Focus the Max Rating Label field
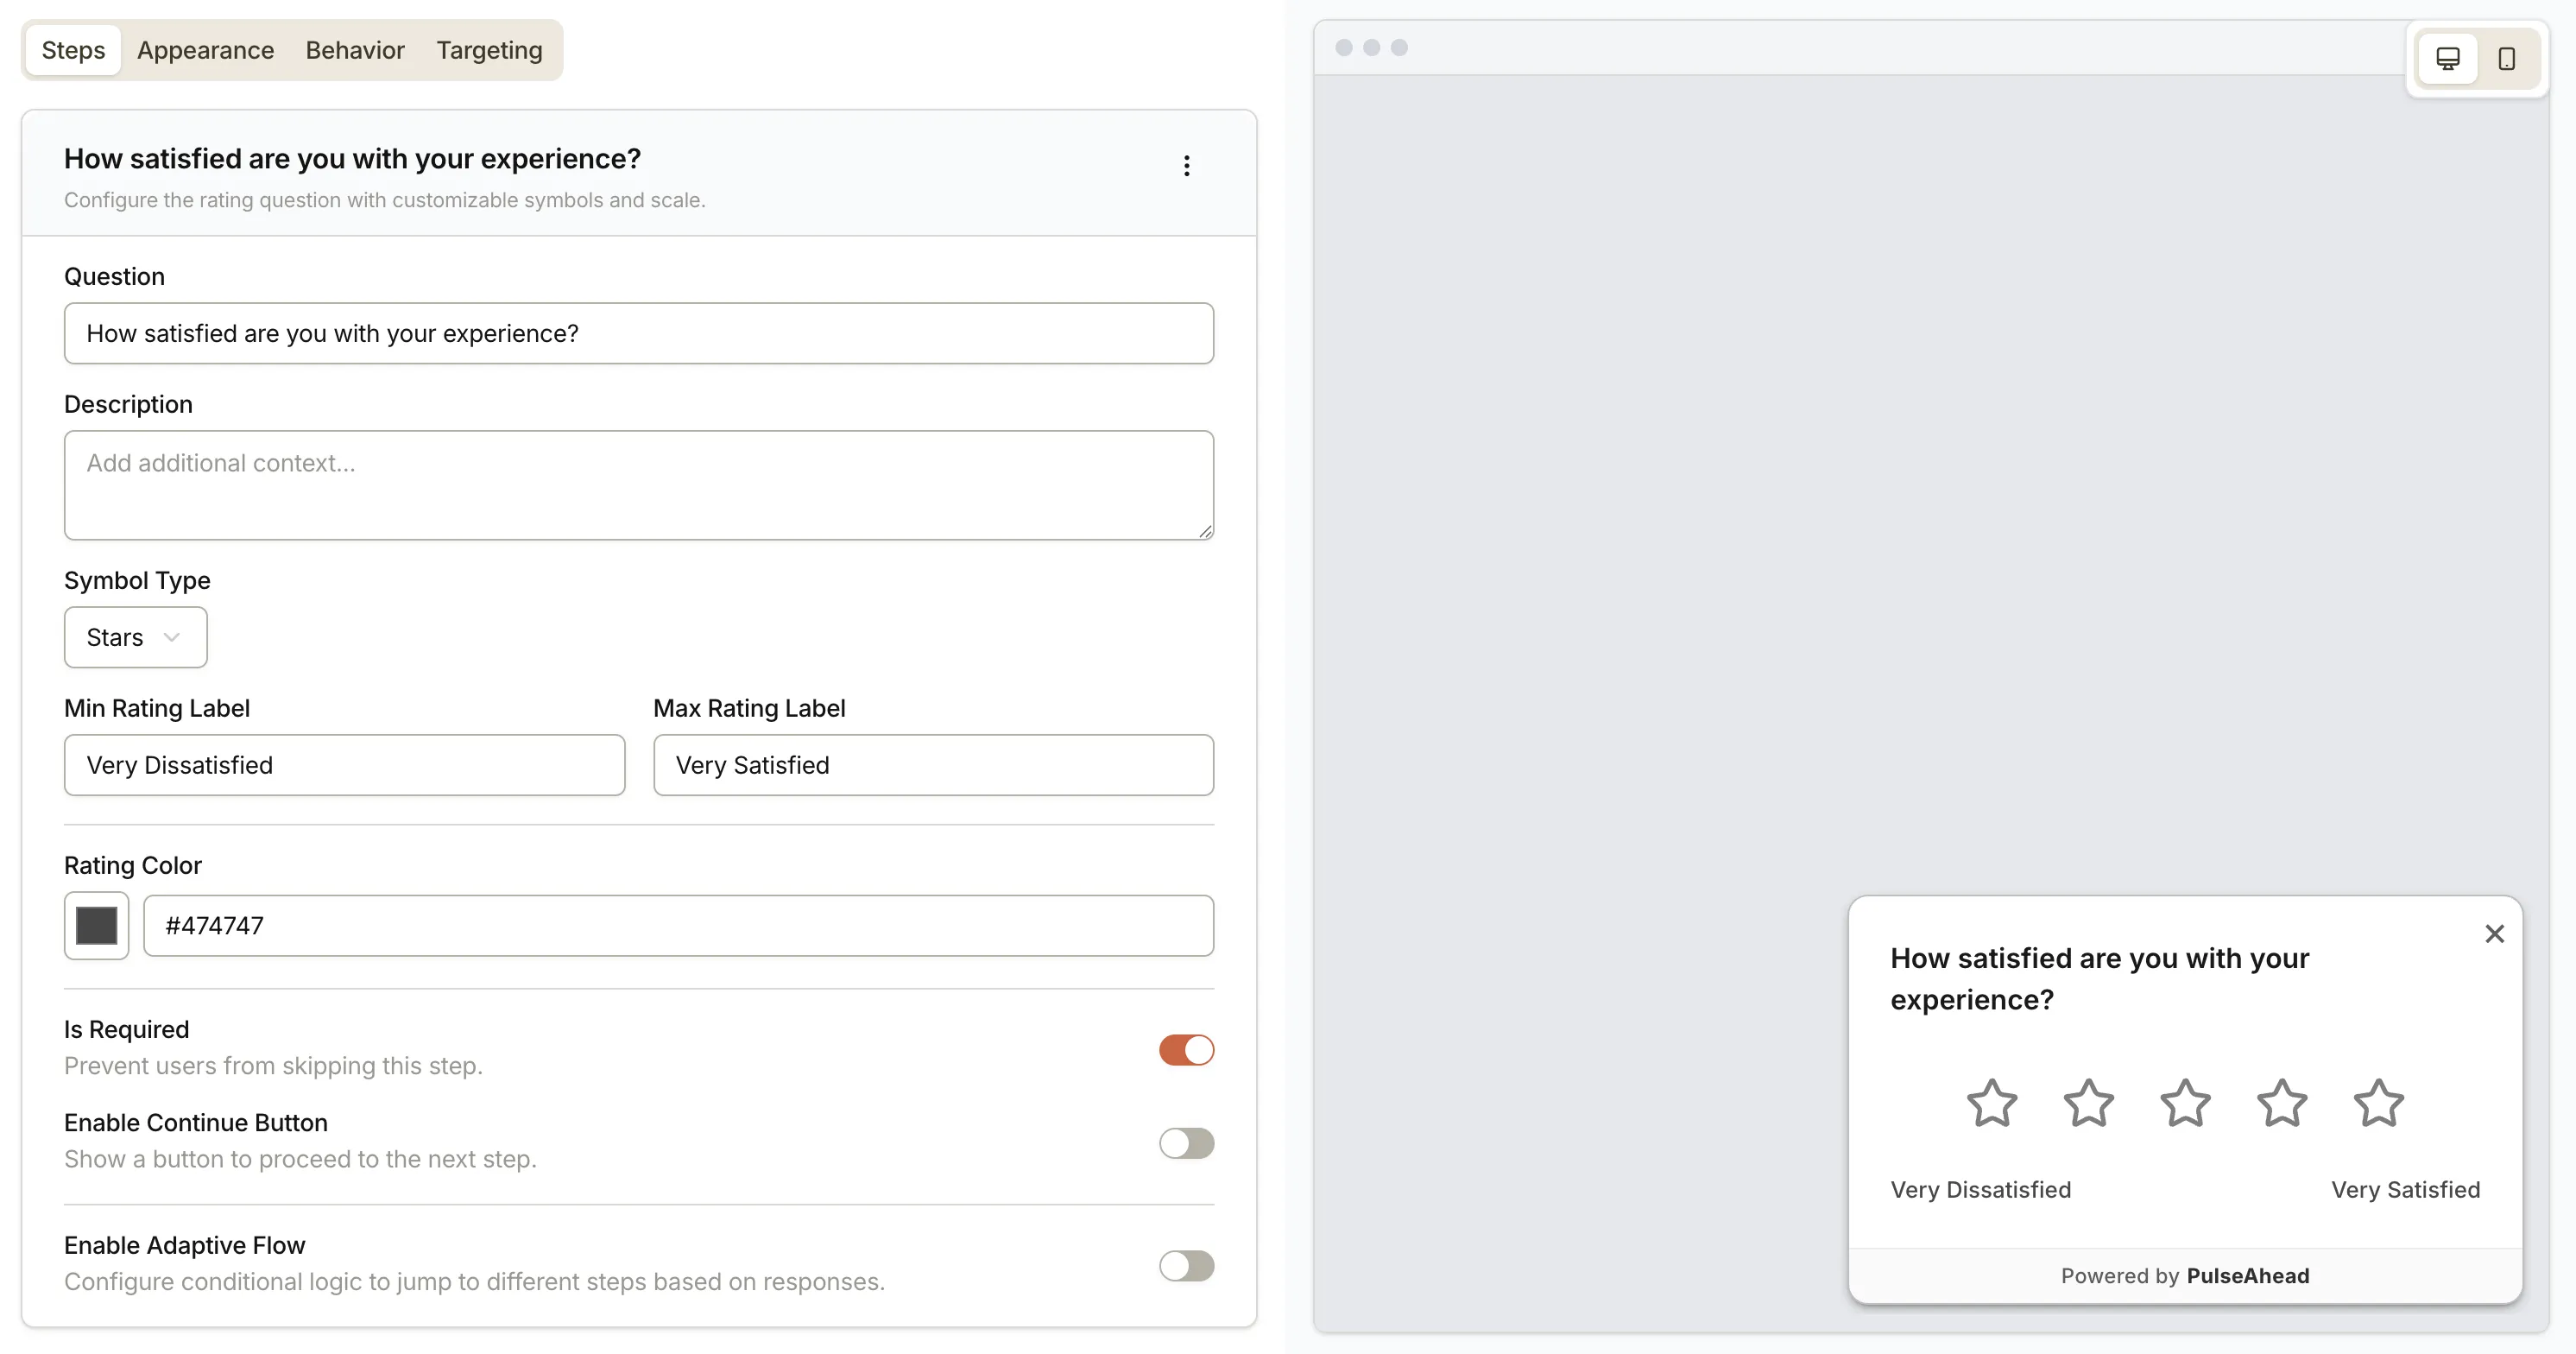 pyautogui.click(x=933, y=765)
